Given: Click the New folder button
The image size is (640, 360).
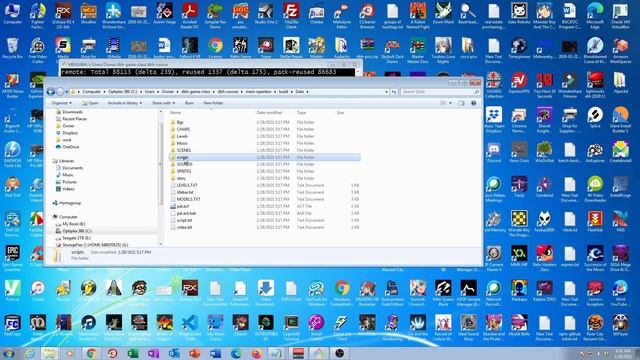Looking at the screenshot, I should click(x=213, y=103).
